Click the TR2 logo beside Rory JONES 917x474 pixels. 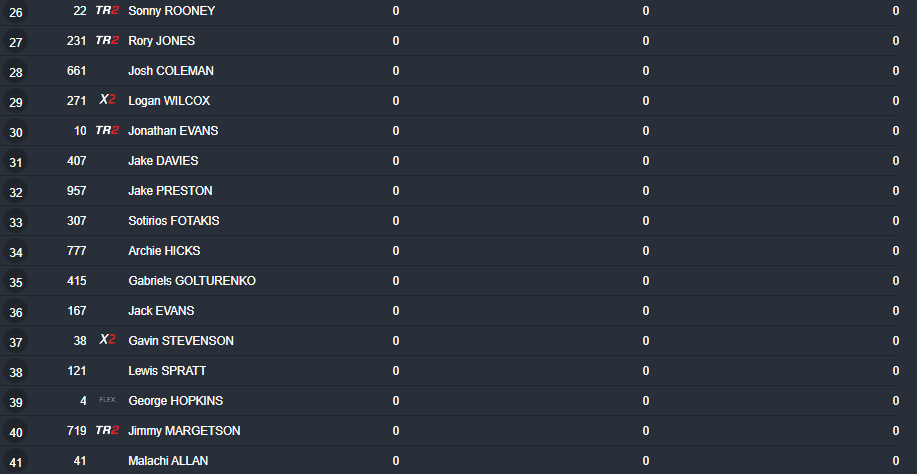pos(107,41)
